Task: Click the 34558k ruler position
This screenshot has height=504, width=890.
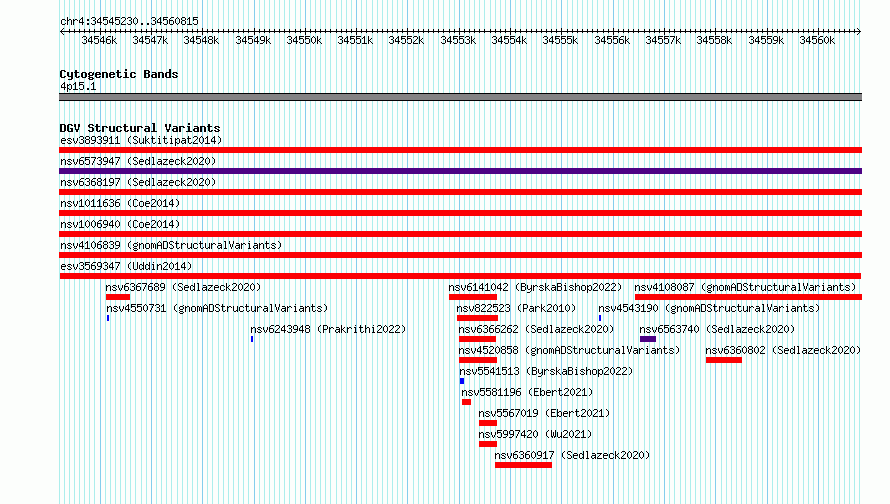Action: pyautogui.click(x=714, y=40)
